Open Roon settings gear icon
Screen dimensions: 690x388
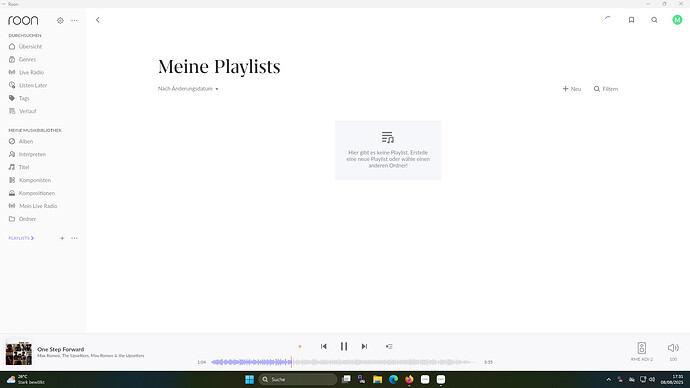pos(60,20)
